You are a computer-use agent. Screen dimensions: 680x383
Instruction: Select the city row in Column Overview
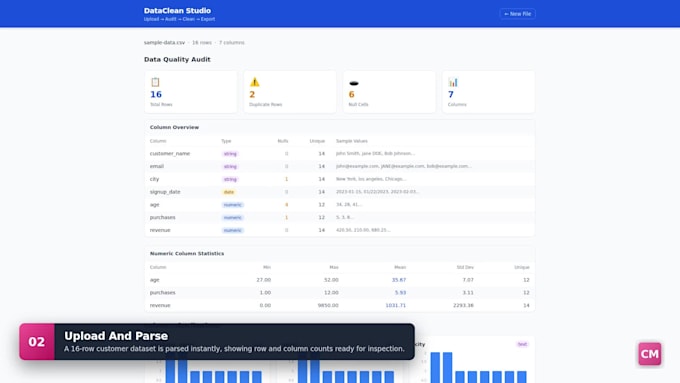pos(340,179)
